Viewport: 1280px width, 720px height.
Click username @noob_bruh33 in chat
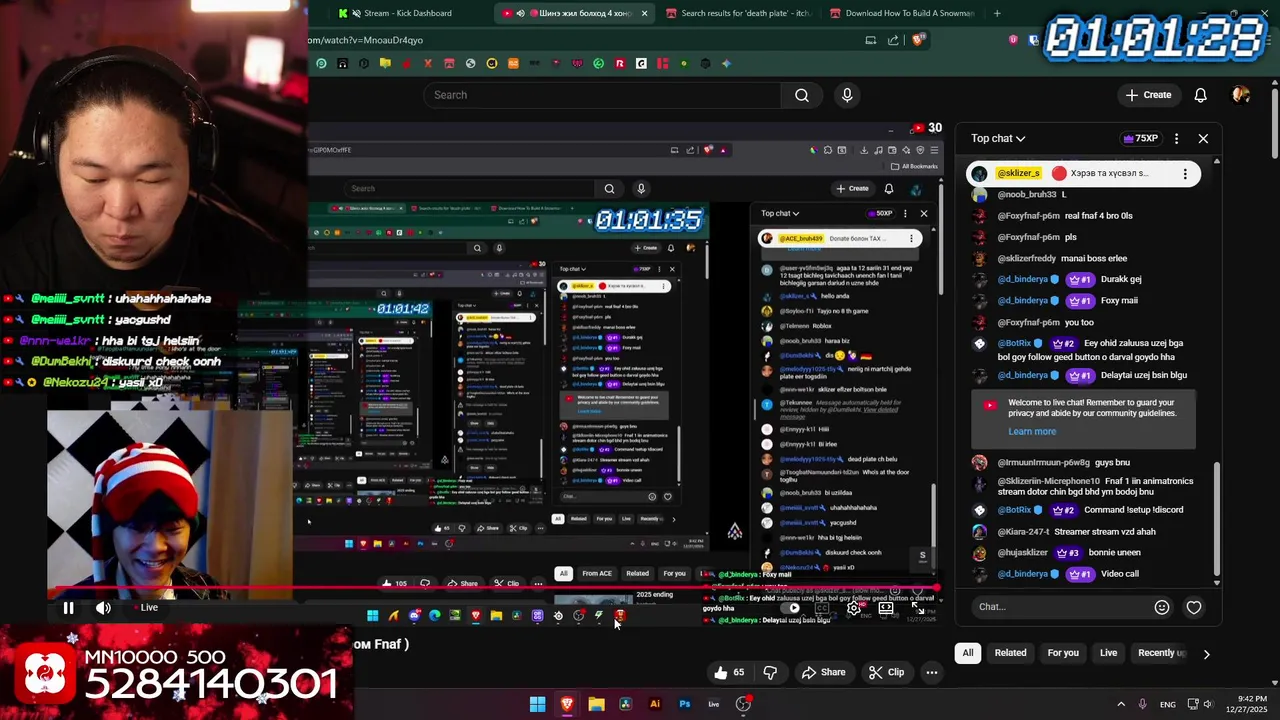click(1027, 195)
